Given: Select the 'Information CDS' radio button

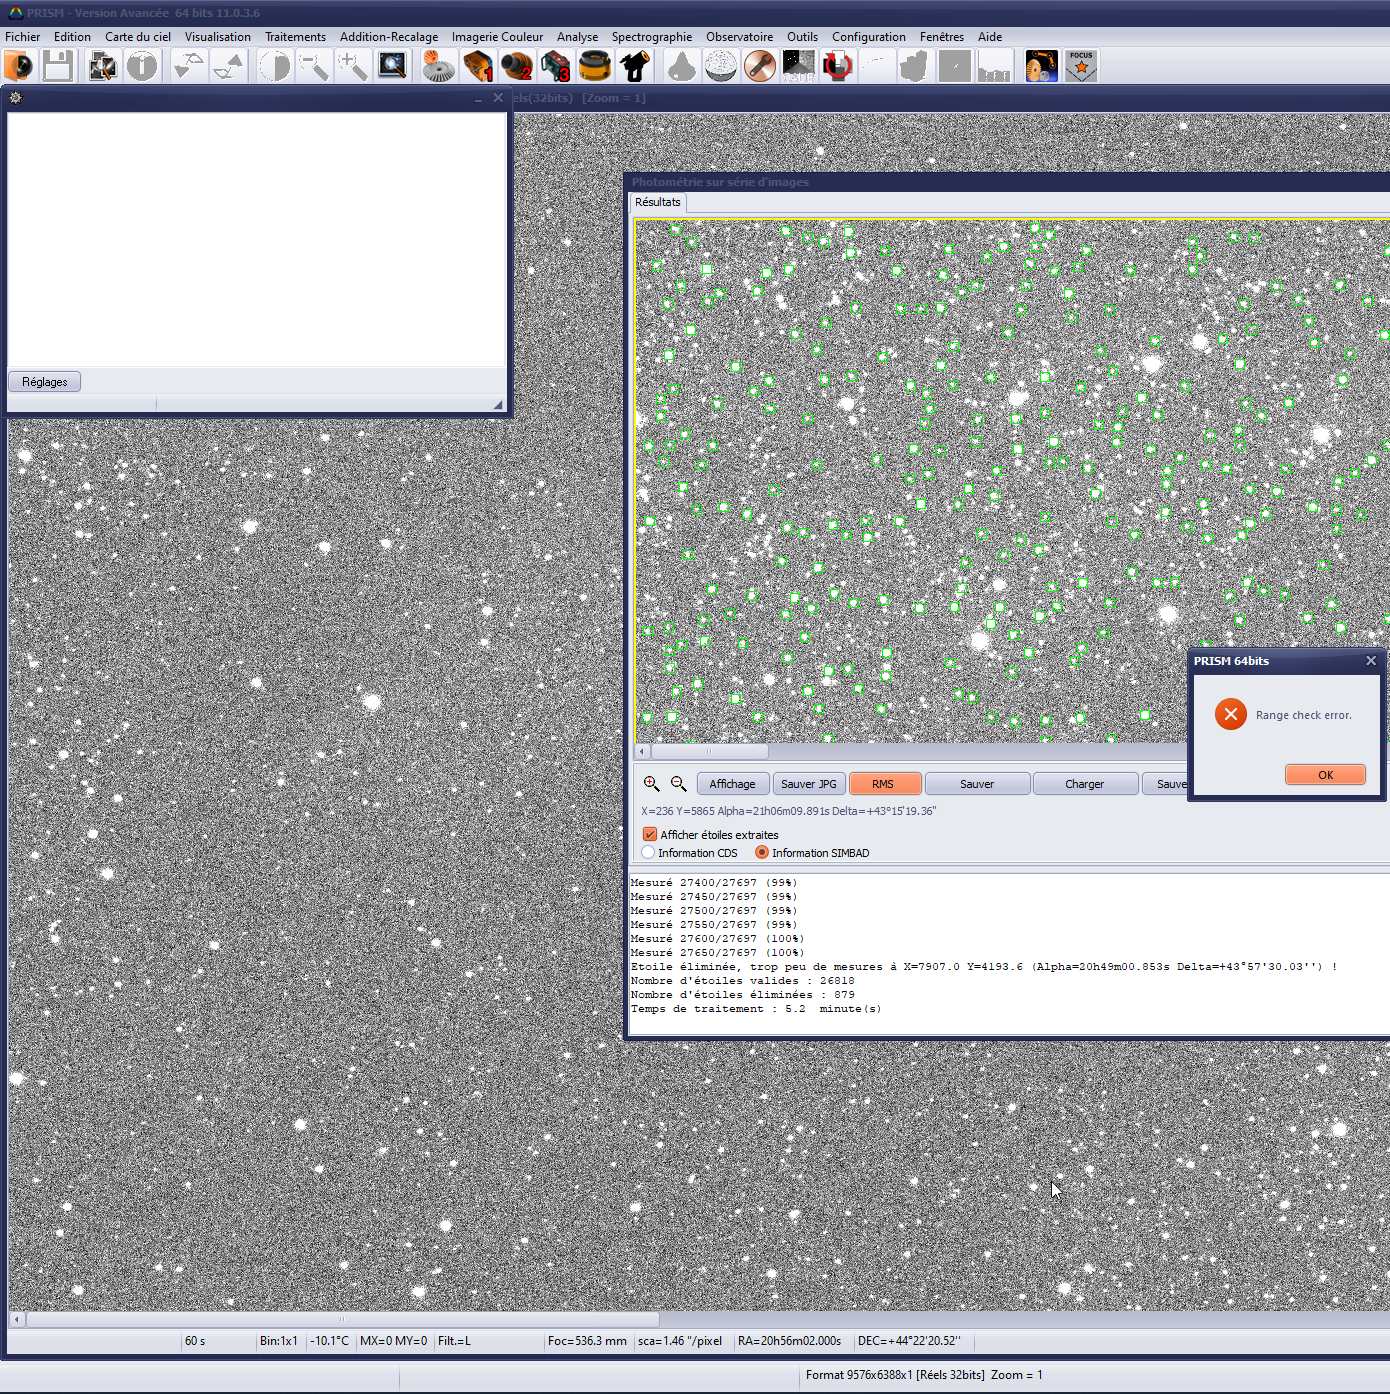Looking at the screenshot, I should pos(649,853).
